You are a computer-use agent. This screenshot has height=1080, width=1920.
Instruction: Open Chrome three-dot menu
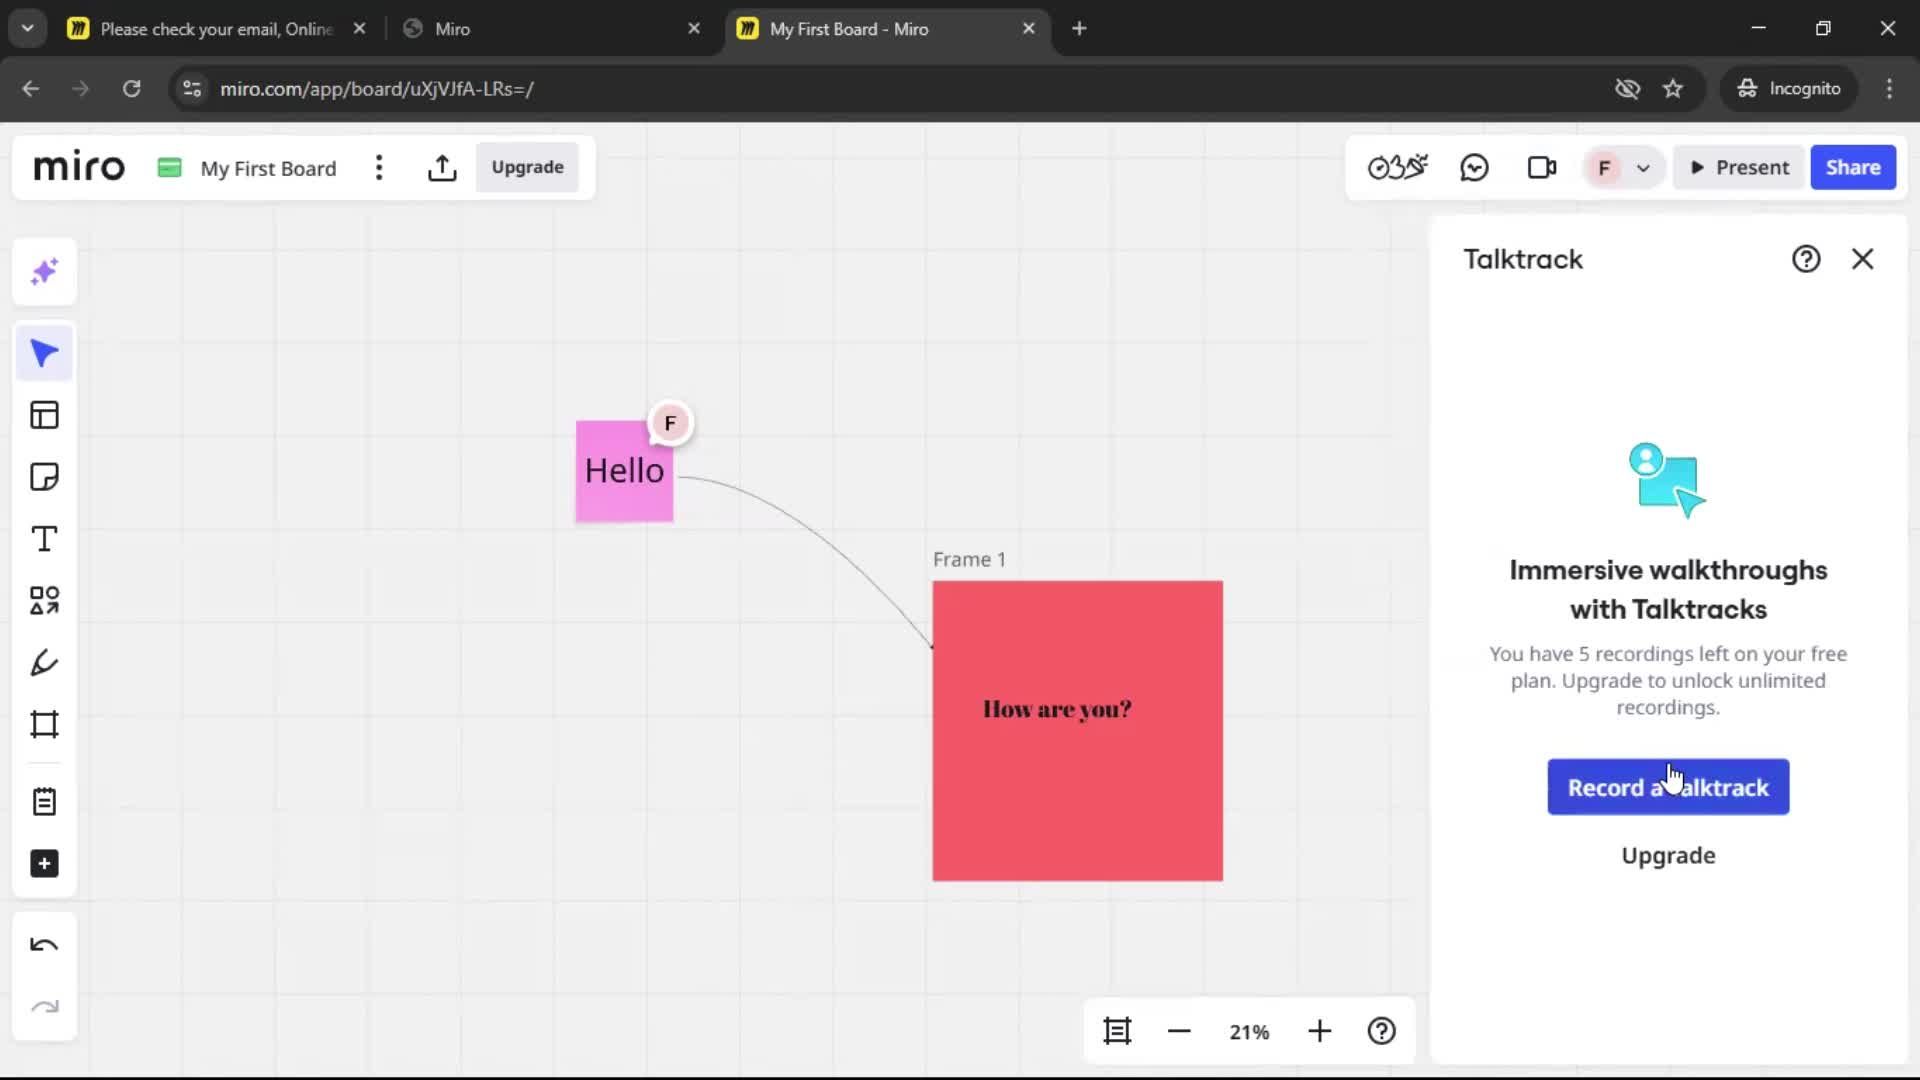(1889, 89)
